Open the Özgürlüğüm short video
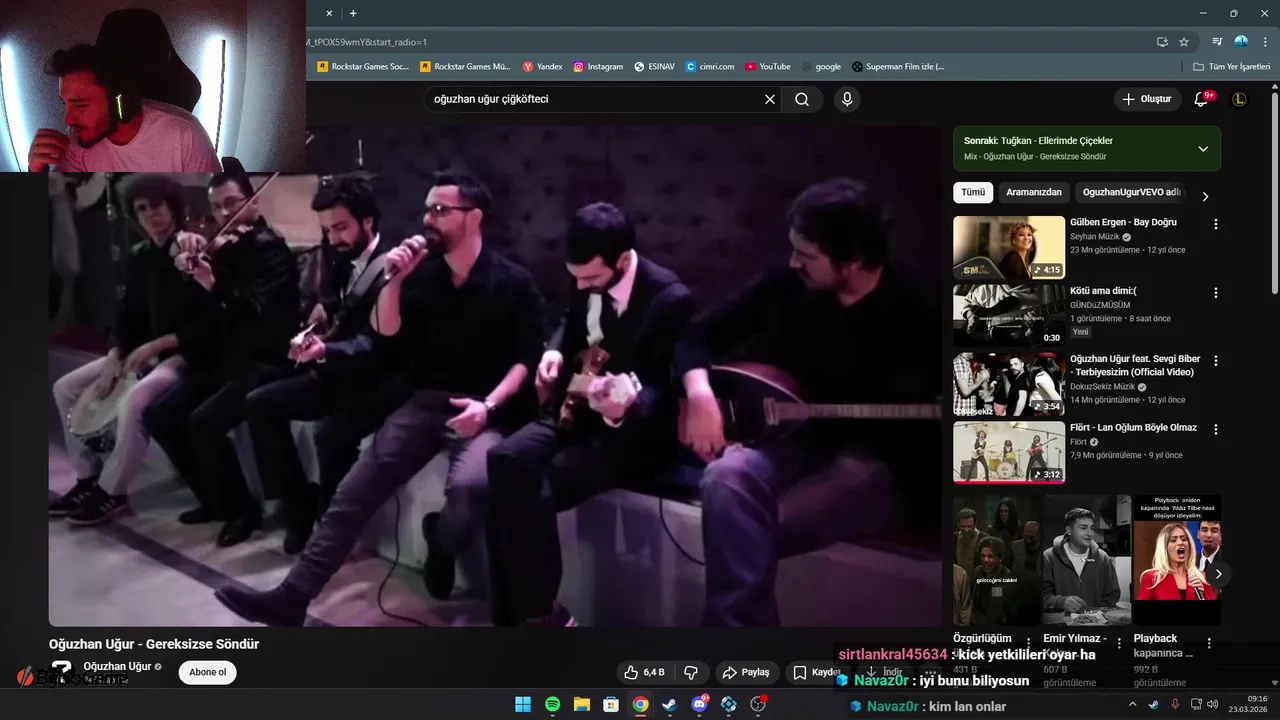This screenshot has width=1280, height=720. click(996, 560)
